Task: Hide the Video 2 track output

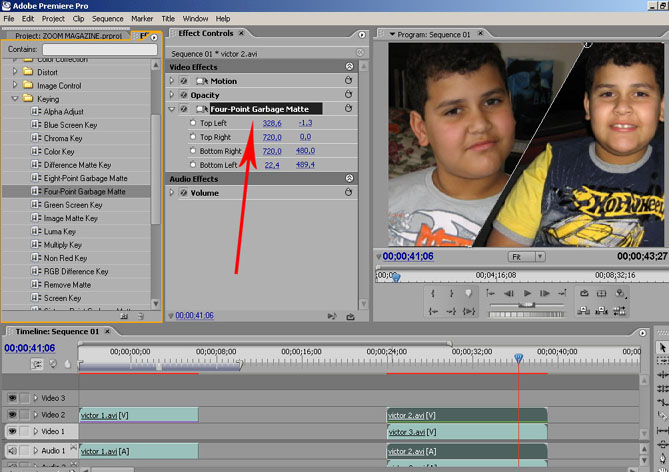Action: click(x=13, y=414)
